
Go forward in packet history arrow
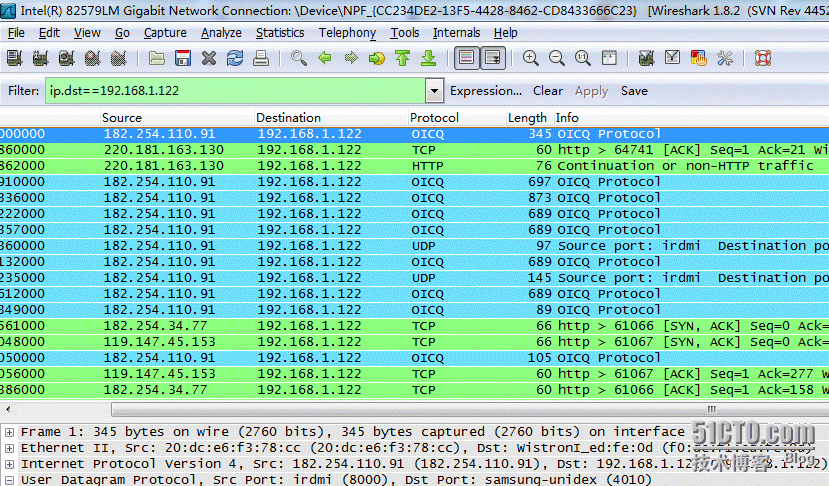tap(351, 58)
